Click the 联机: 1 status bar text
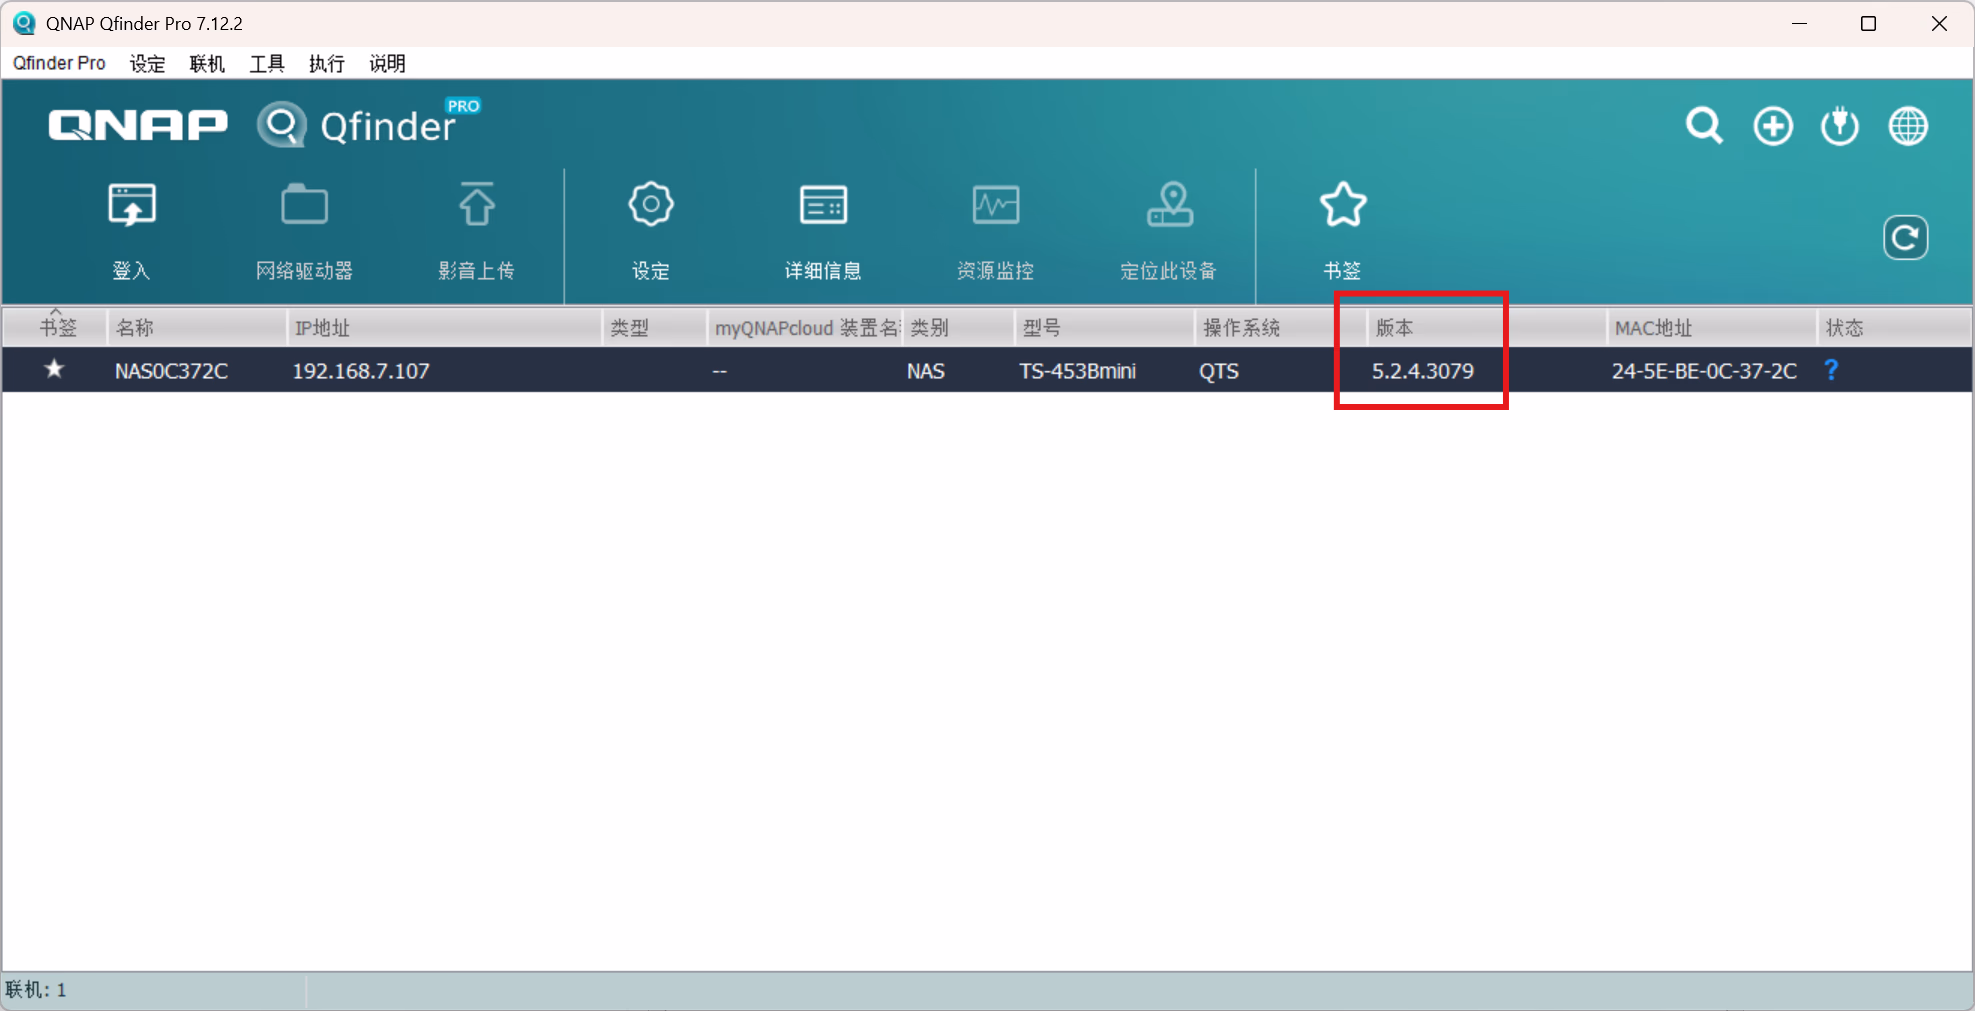Image resolution: width=1975 pixels, height=1011 pixels. pyautogui.click(x=36, y=990)
